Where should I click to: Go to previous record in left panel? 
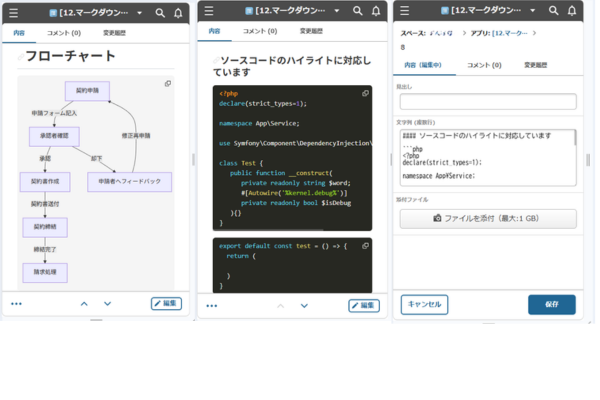[84, 304]
